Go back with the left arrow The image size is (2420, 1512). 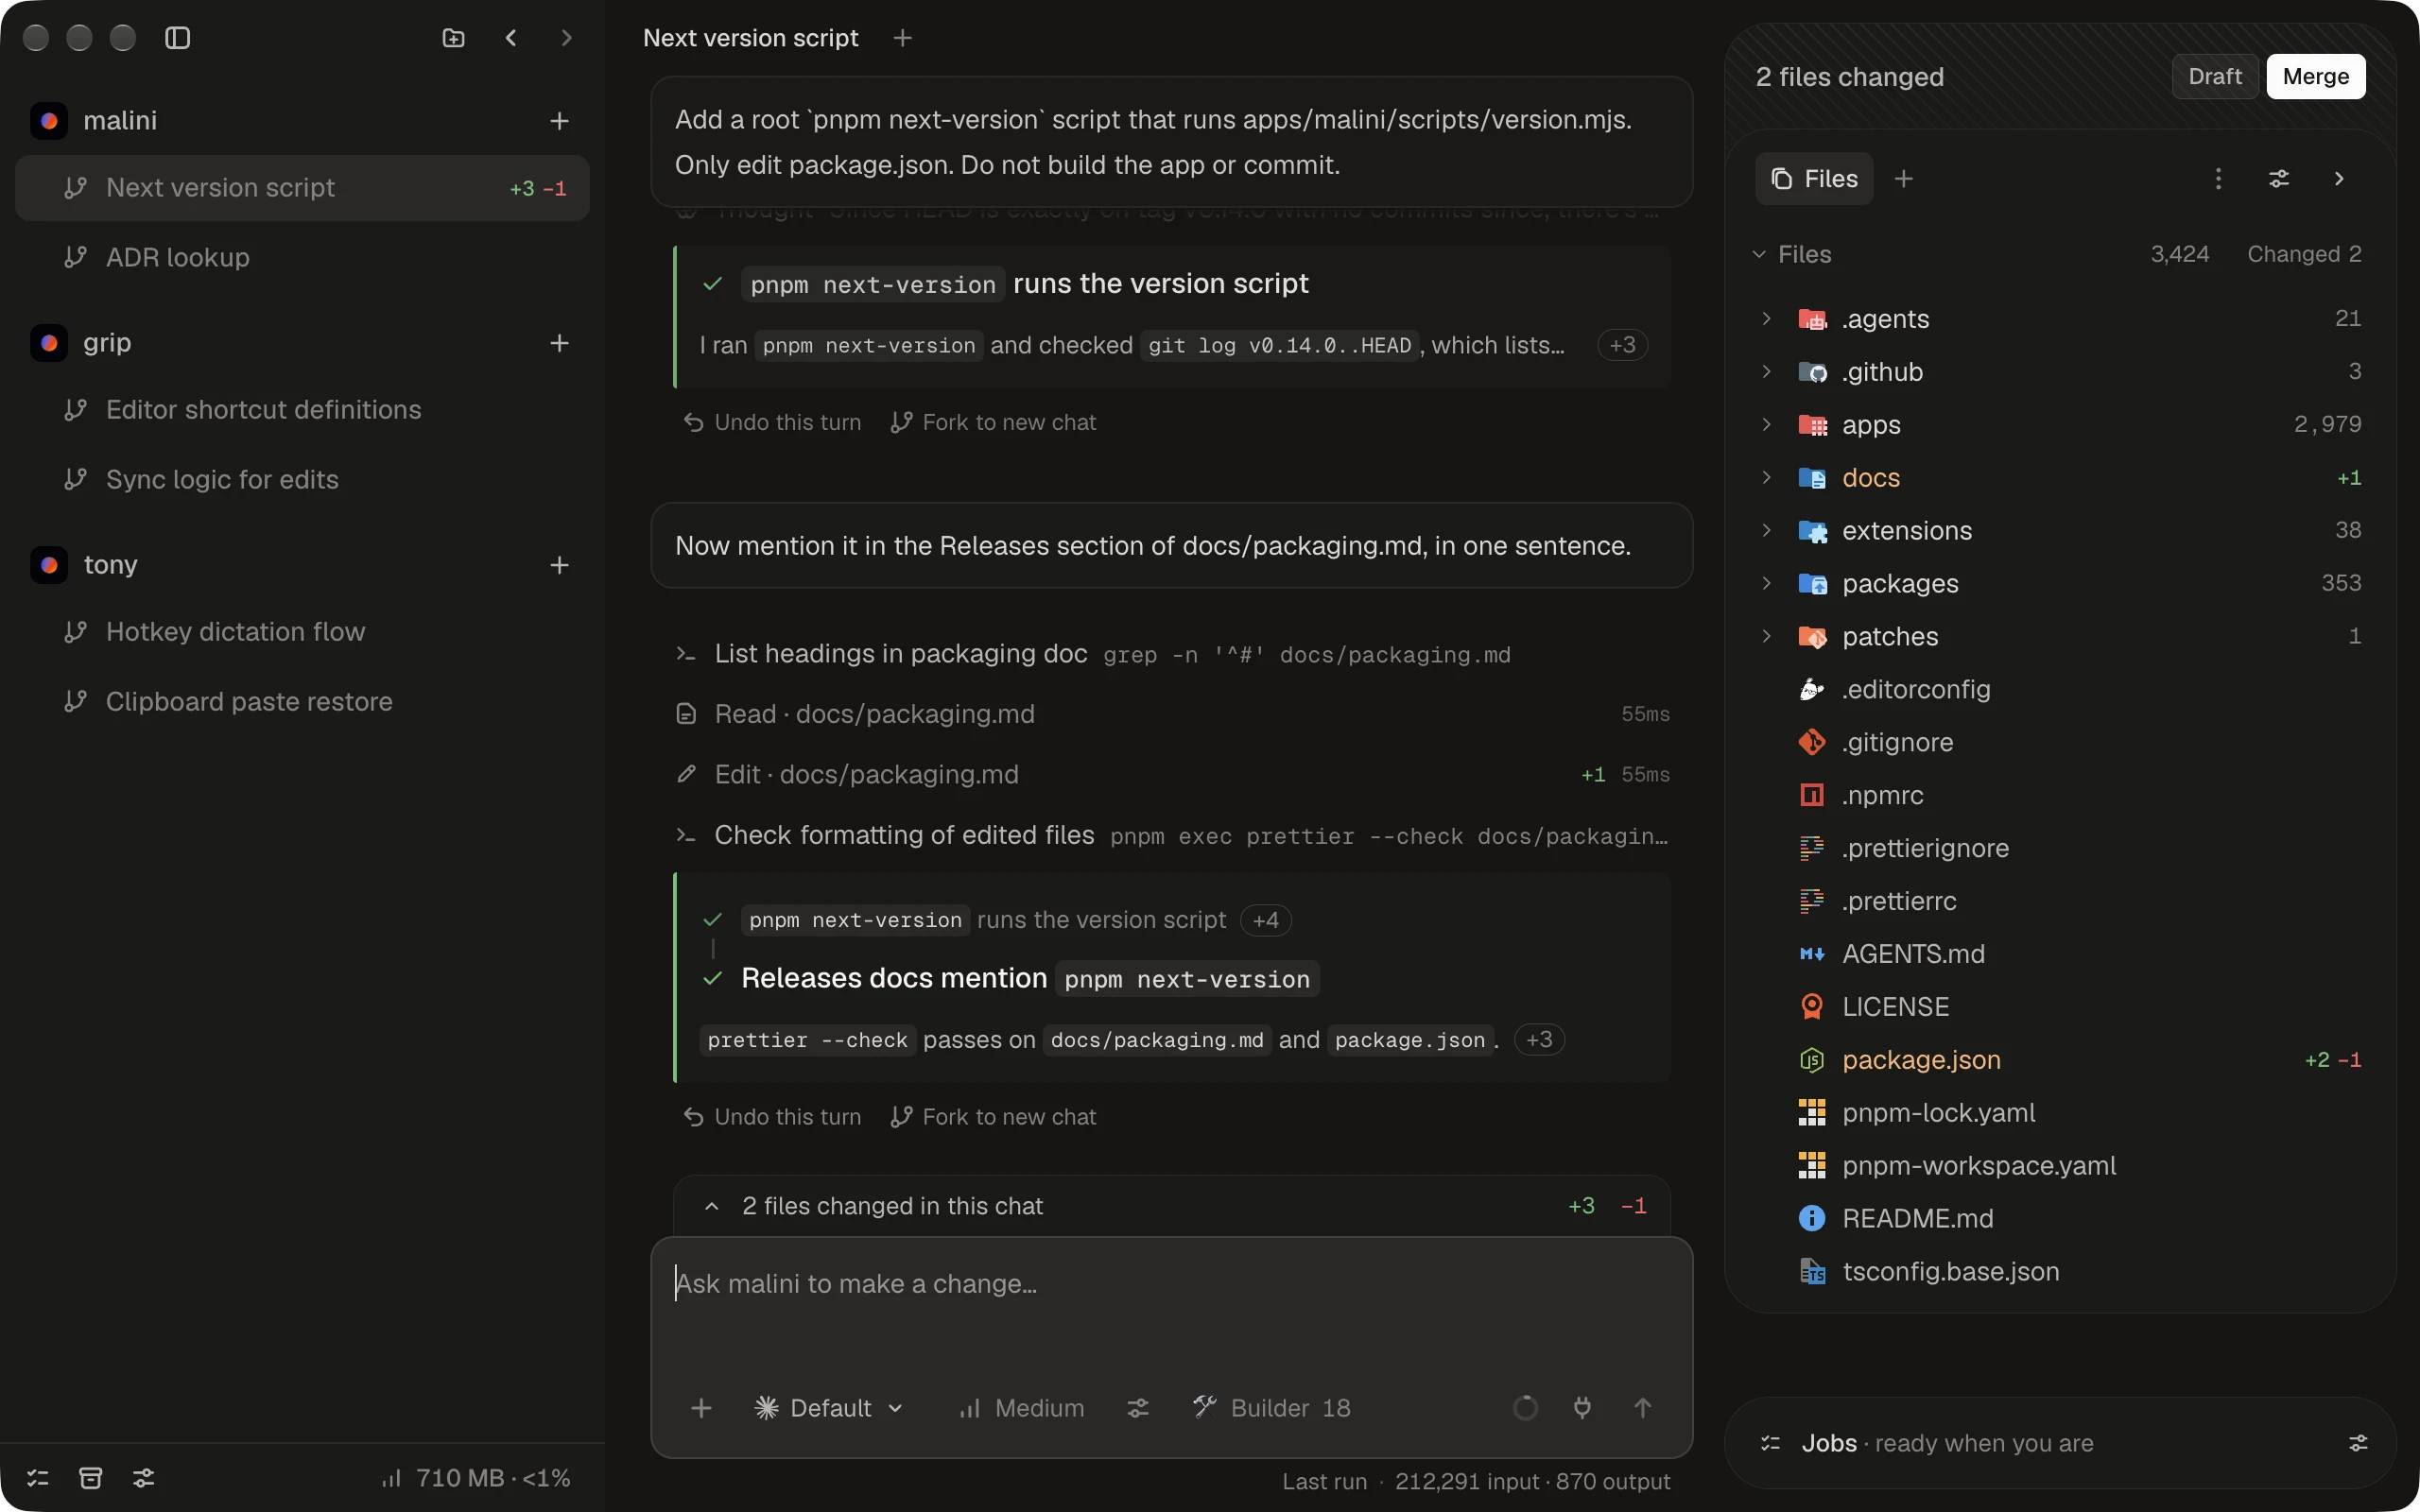511,38
